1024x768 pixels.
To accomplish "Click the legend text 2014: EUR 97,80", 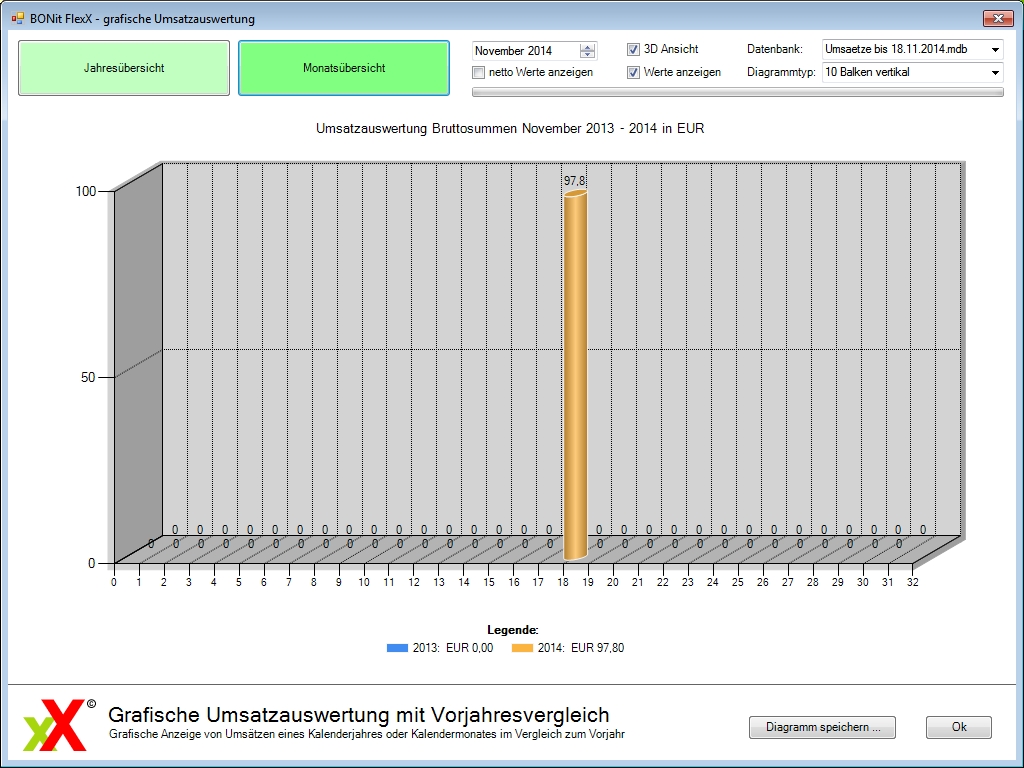I will tap(581, 648).
